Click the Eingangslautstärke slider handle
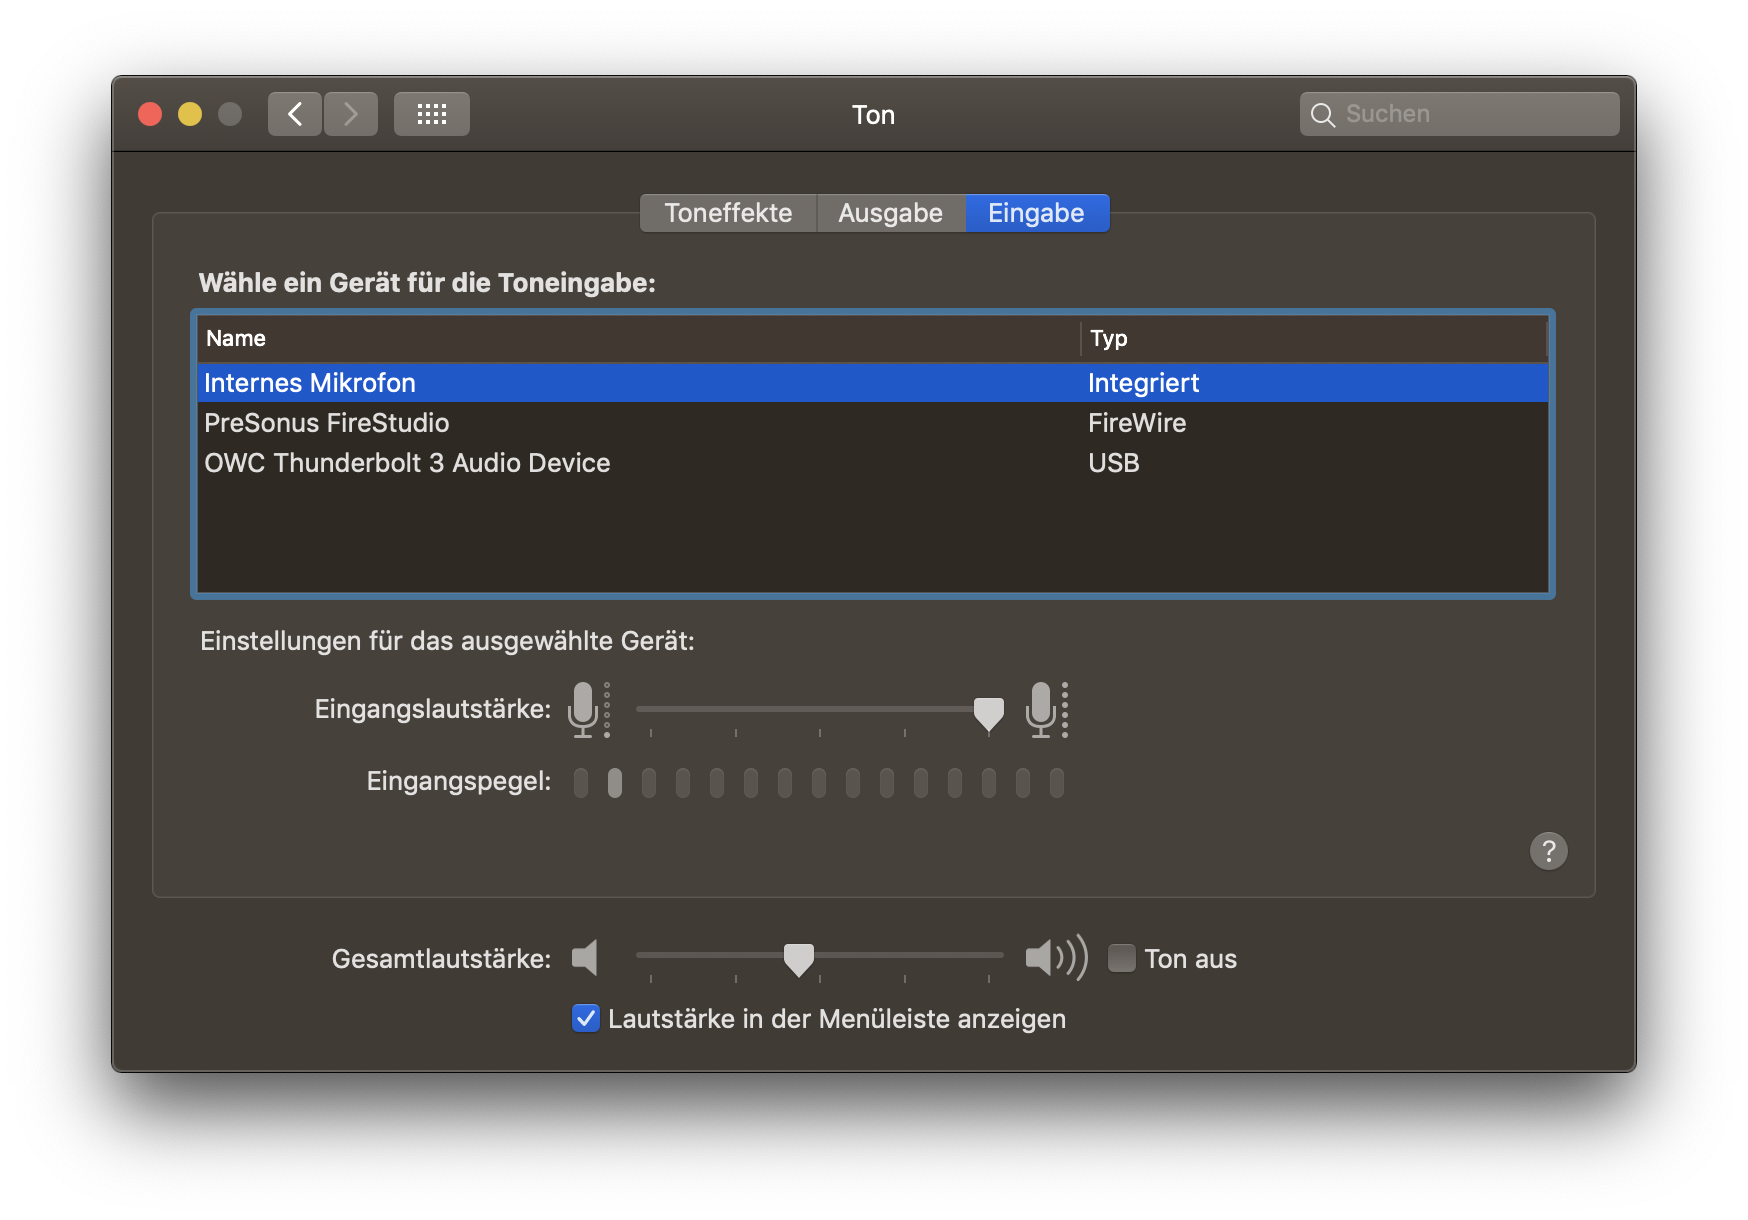Image resolution: width=1748 pixels, height=1220 pixels. point(988,713)
